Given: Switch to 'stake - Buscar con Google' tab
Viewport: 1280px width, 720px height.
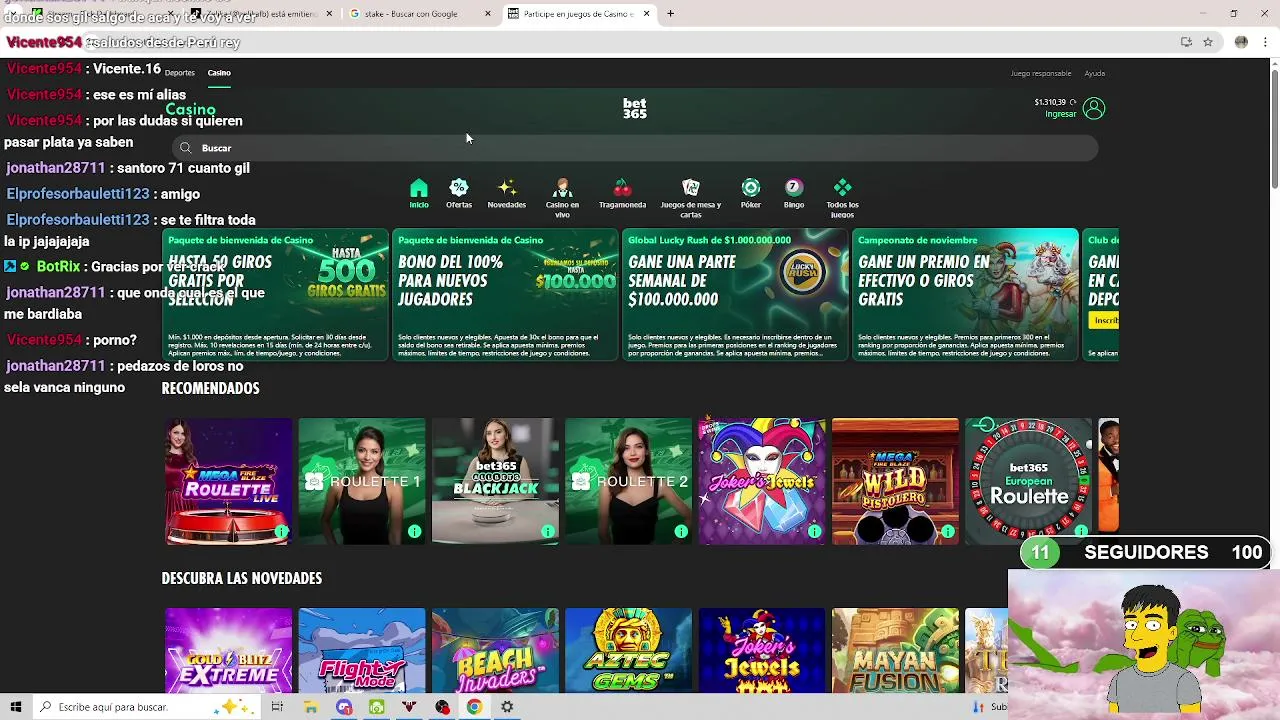Looking at the screenshot, I should point(416,14).
